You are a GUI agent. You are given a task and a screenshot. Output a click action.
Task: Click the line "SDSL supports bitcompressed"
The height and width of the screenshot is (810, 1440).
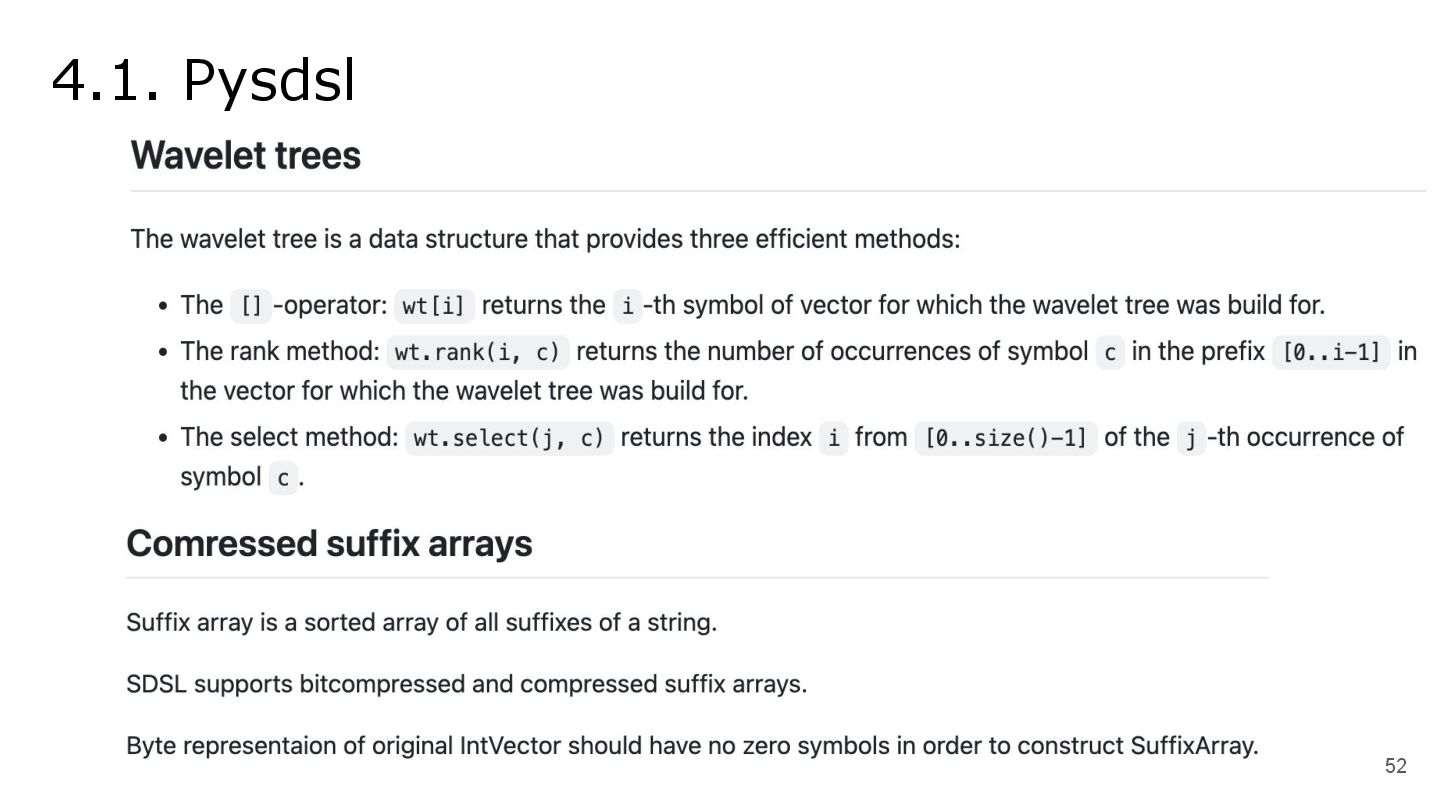(x=466, y=685)
